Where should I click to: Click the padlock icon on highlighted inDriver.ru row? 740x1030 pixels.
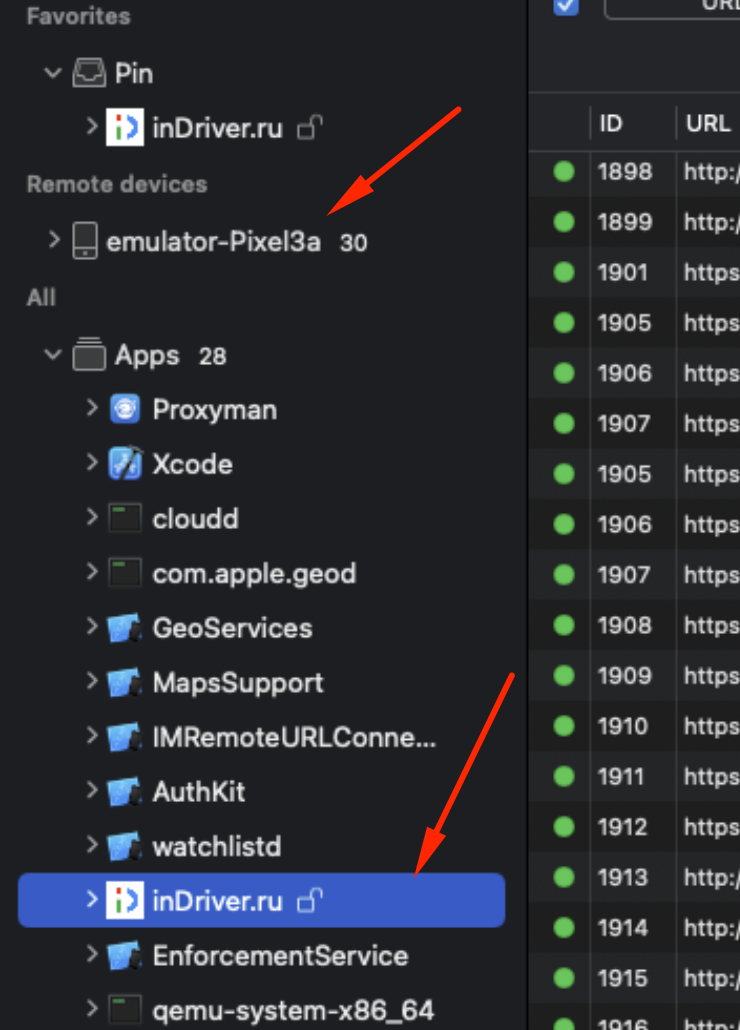(310, 901)
